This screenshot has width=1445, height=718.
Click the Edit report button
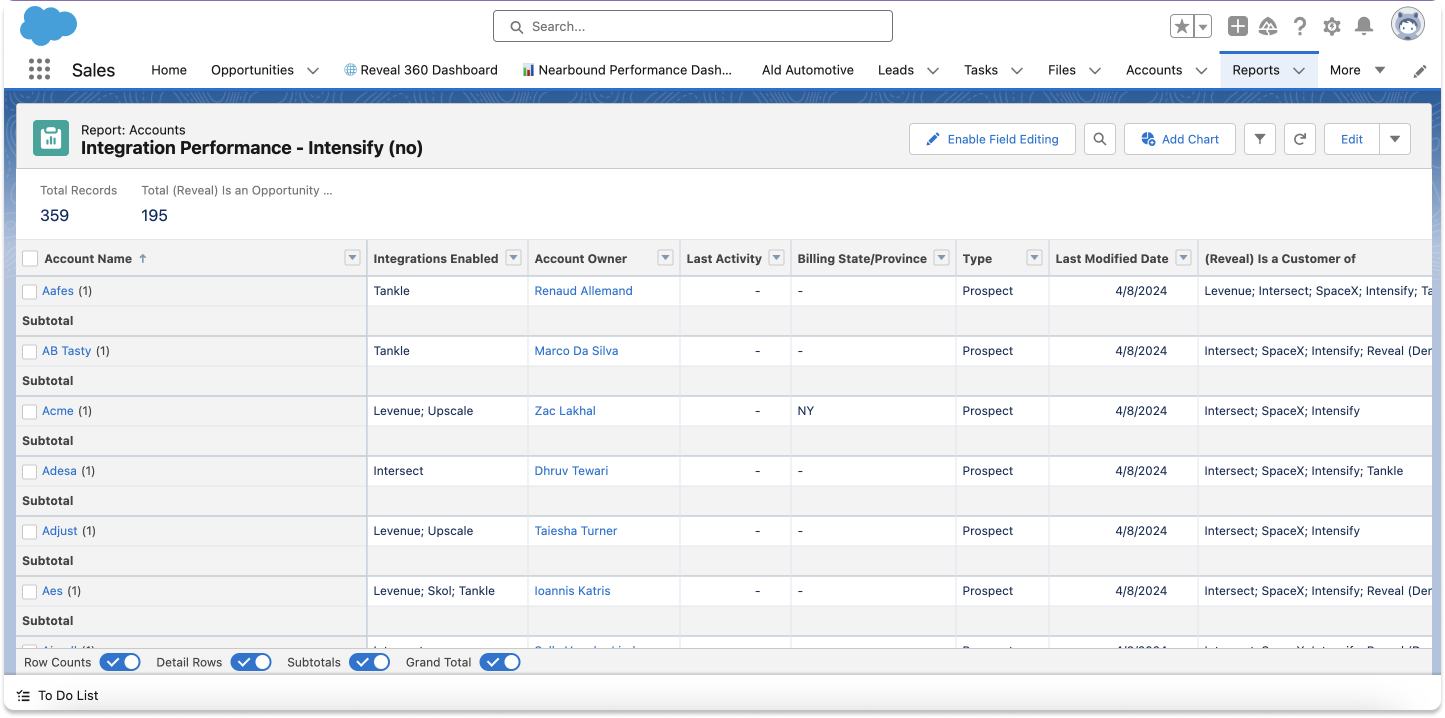(1352, 139)
